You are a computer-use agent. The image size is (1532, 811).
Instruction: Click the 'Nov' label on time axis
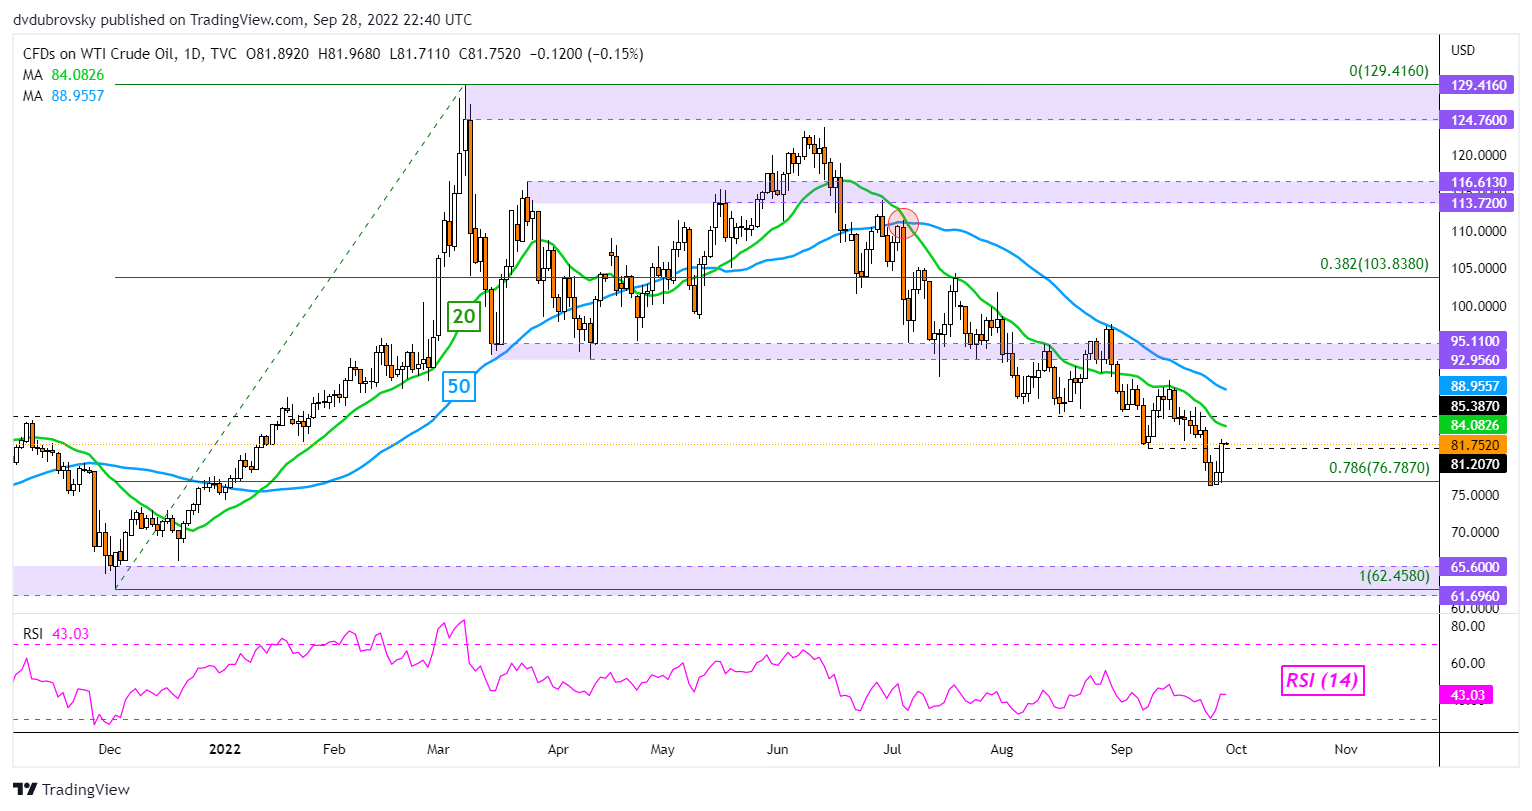(x=1346, y=749)
